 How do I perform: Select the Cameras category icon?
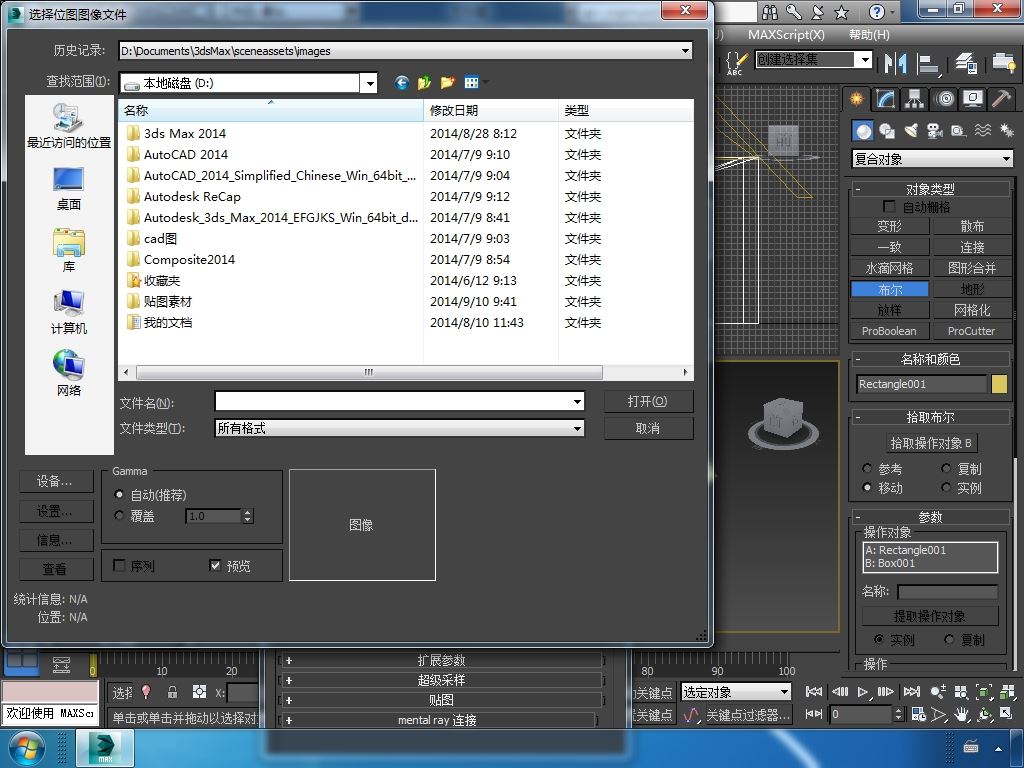(x=935, y=131)
